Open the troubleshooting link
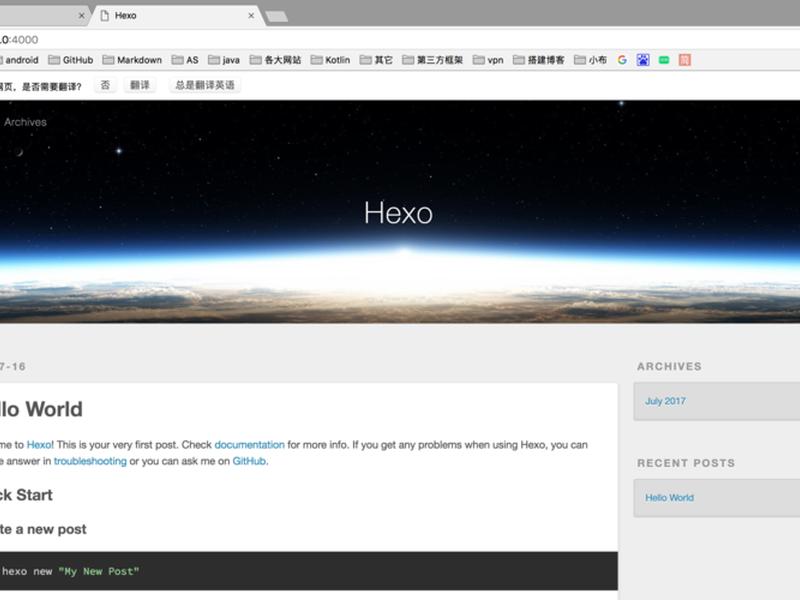The width and height of the screenshot is (800, 600). coord(90,461)
